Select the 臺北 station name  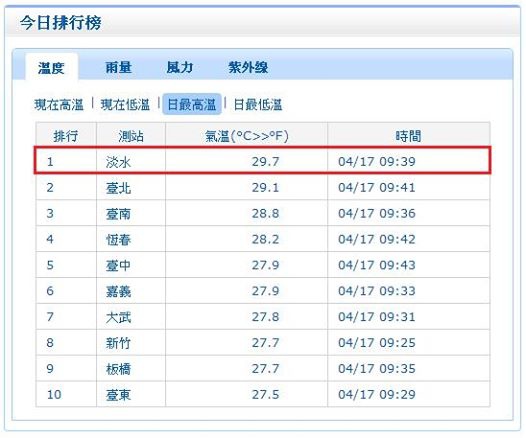(x=118, y=188)
